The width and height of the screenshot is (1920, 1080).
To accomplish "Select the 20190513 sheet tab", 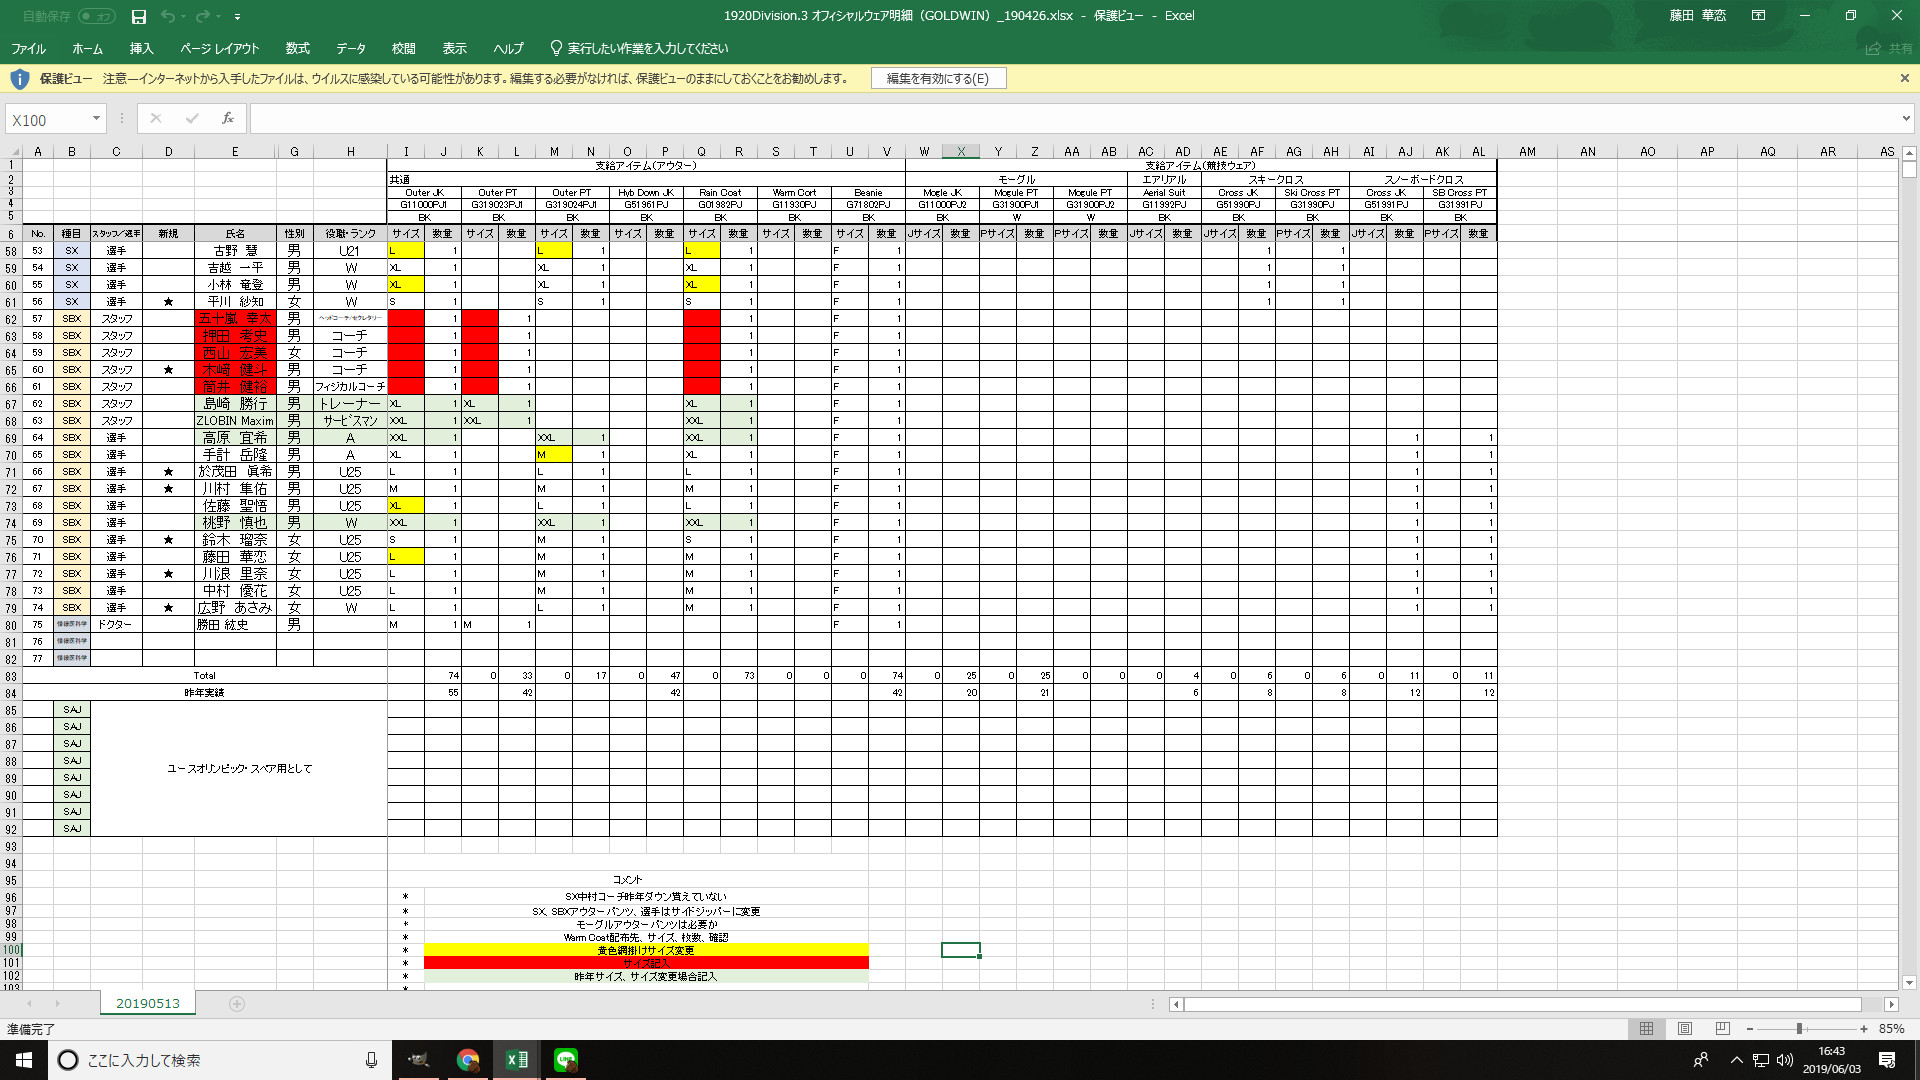I will pos(148,1003).
